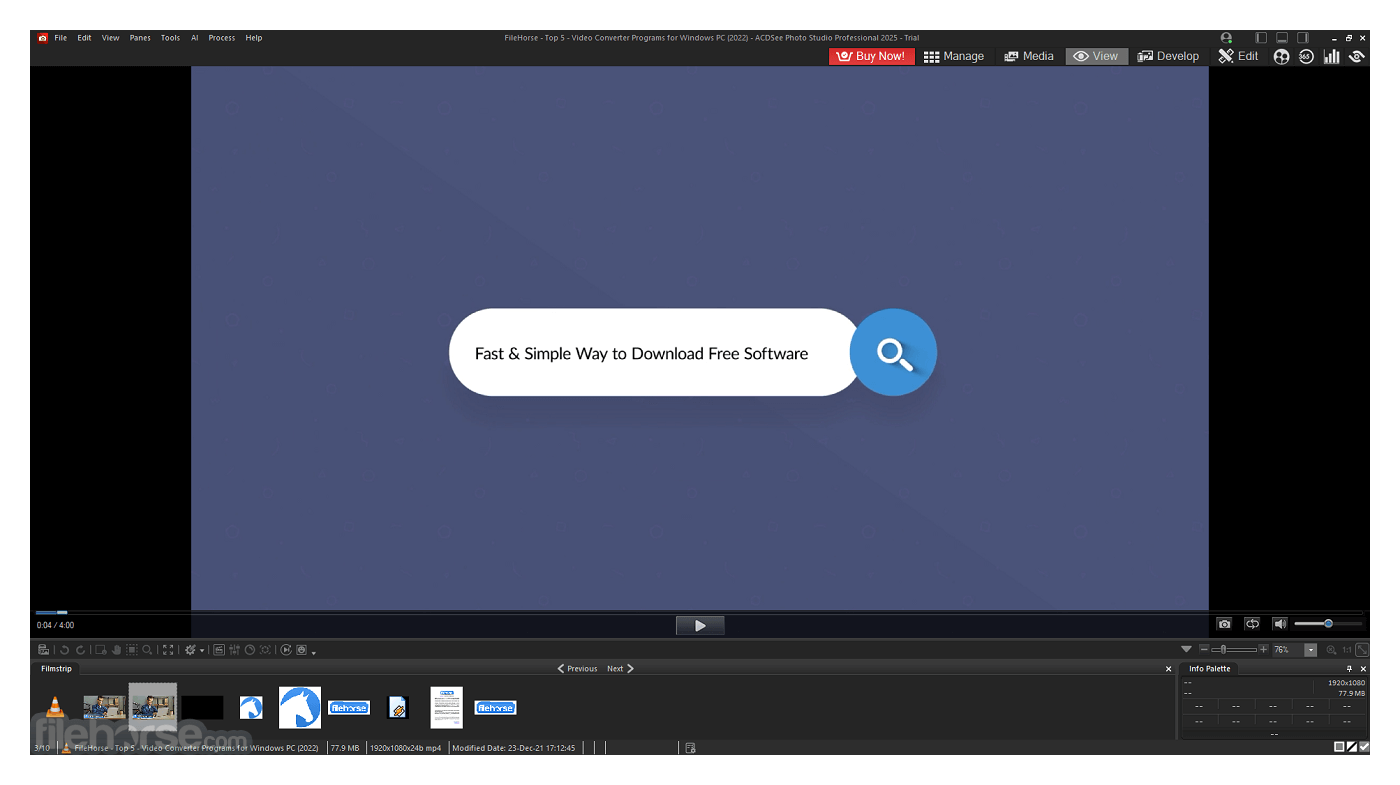Rotate the image left
The width and height of the screenshot is (1400, 785).
click(64, 650)
